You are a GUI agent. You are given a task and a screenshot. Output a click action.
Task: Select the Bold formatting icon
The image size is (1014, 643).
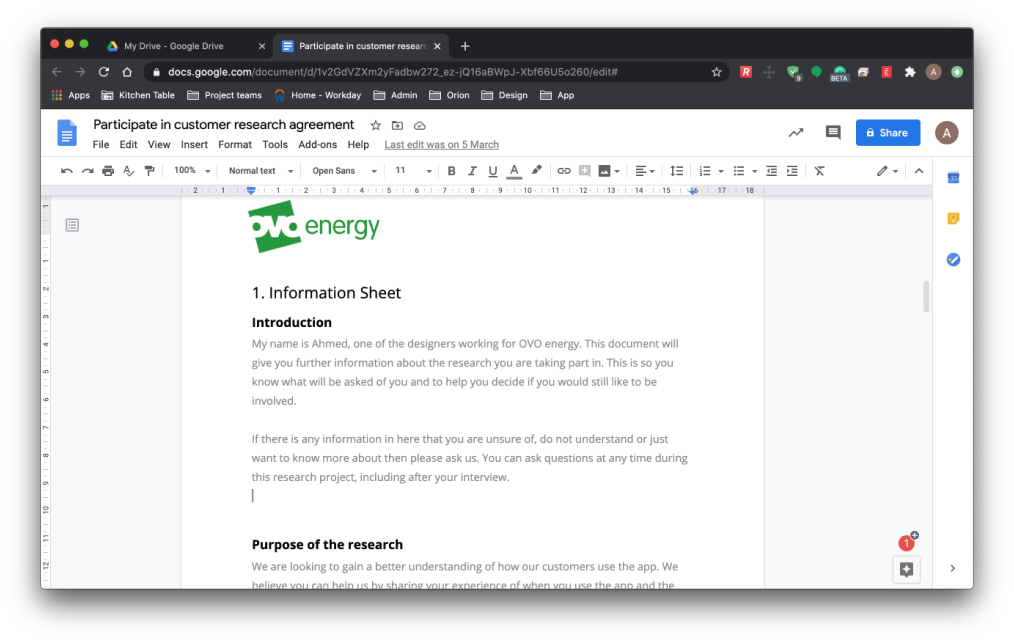(451, 170)
